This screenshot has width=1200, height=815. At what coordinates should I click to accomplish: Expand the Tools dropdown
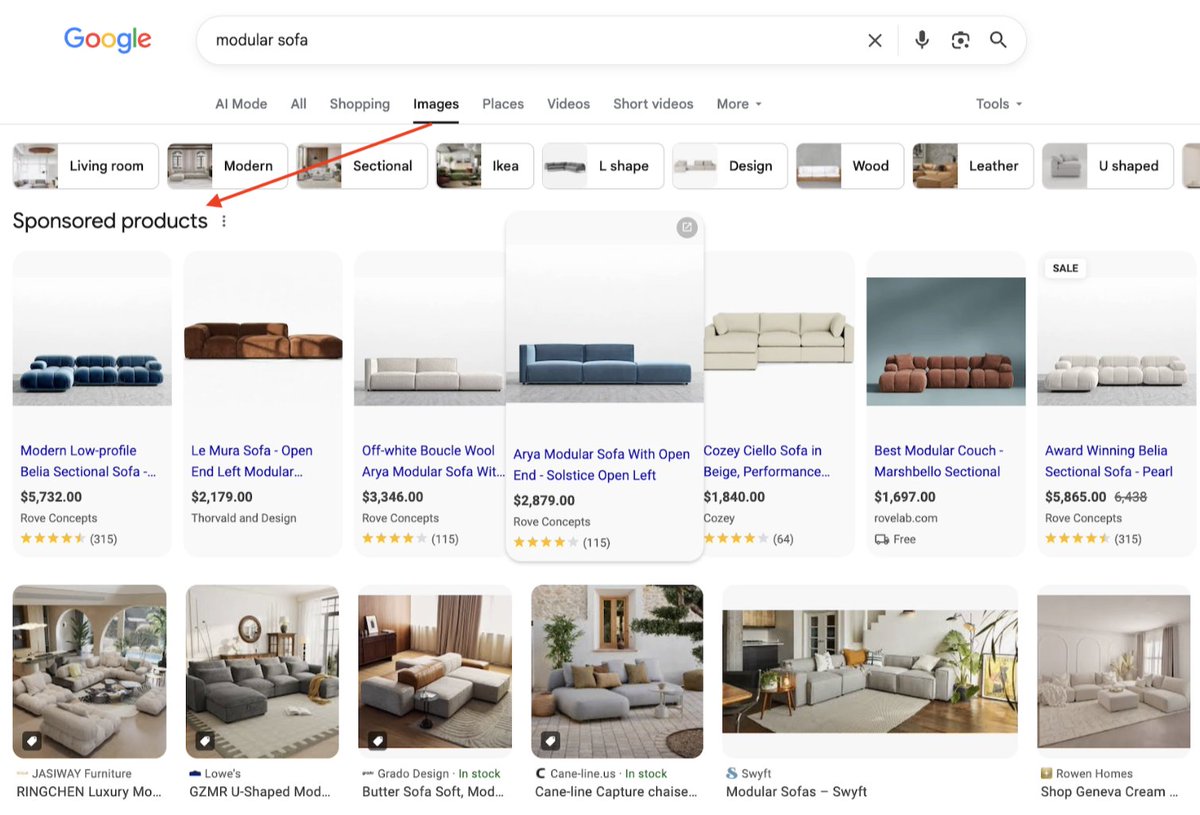coord(999,104)
